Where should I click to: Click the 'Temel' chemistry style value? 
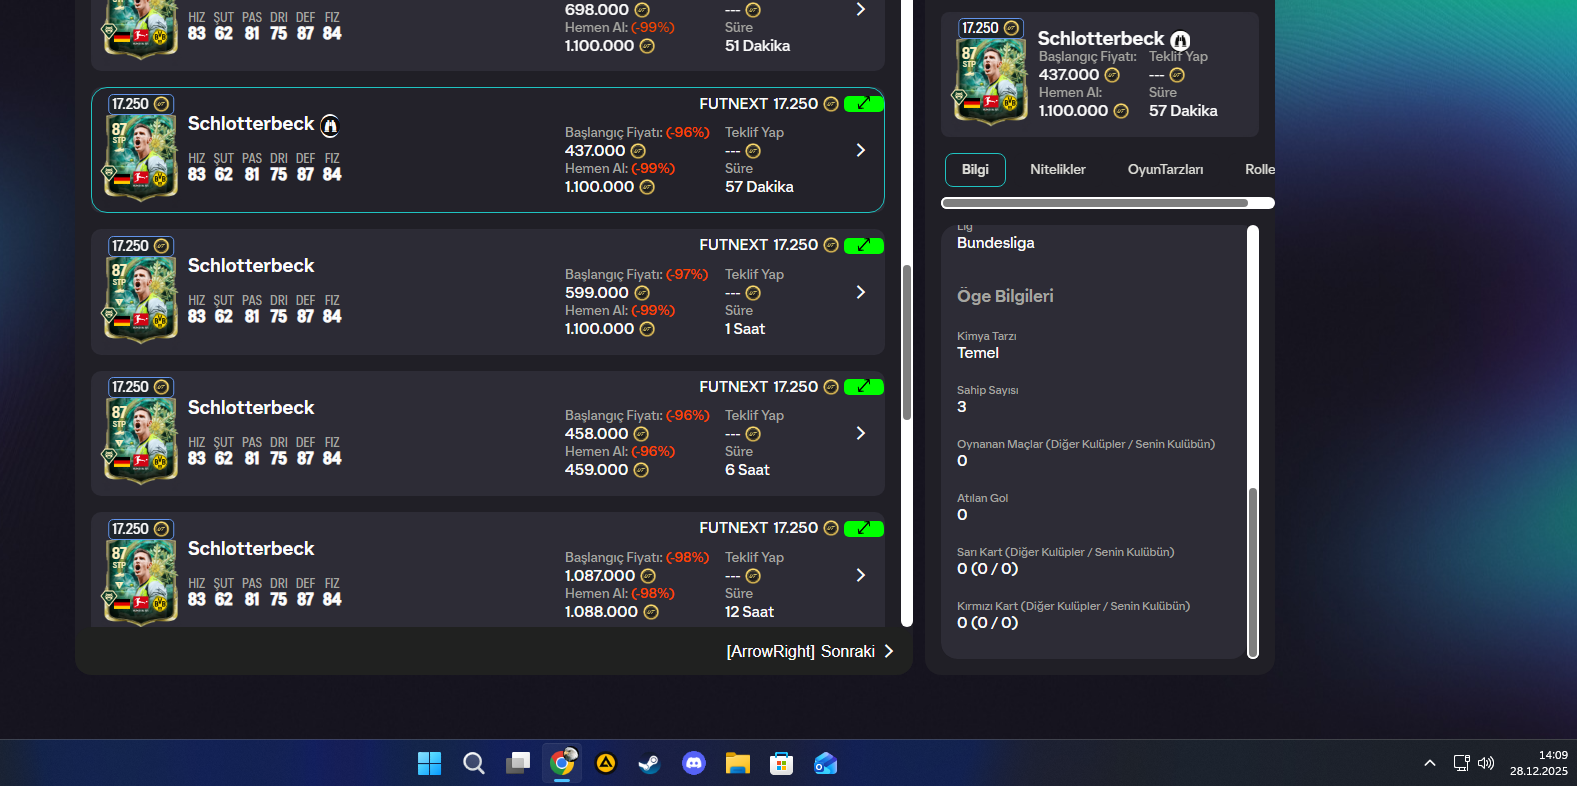tap(978, 353)
